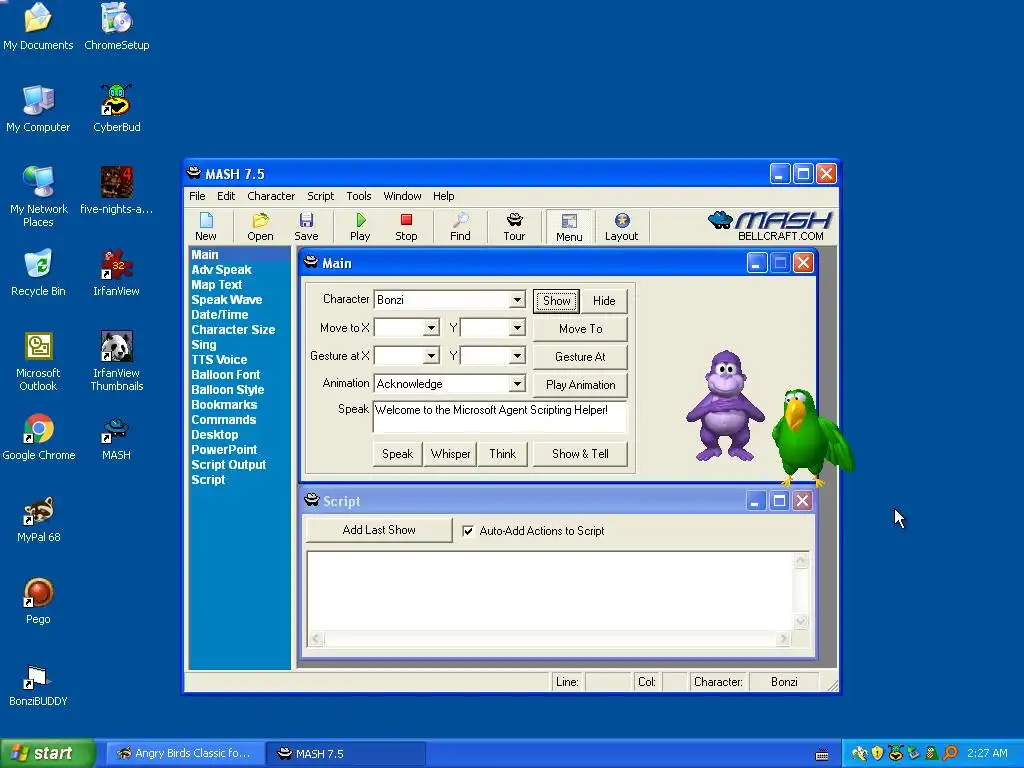Select the My Documents desktop icon
The width and height of the screenshot is (1024, 768).
coord(38,27)
